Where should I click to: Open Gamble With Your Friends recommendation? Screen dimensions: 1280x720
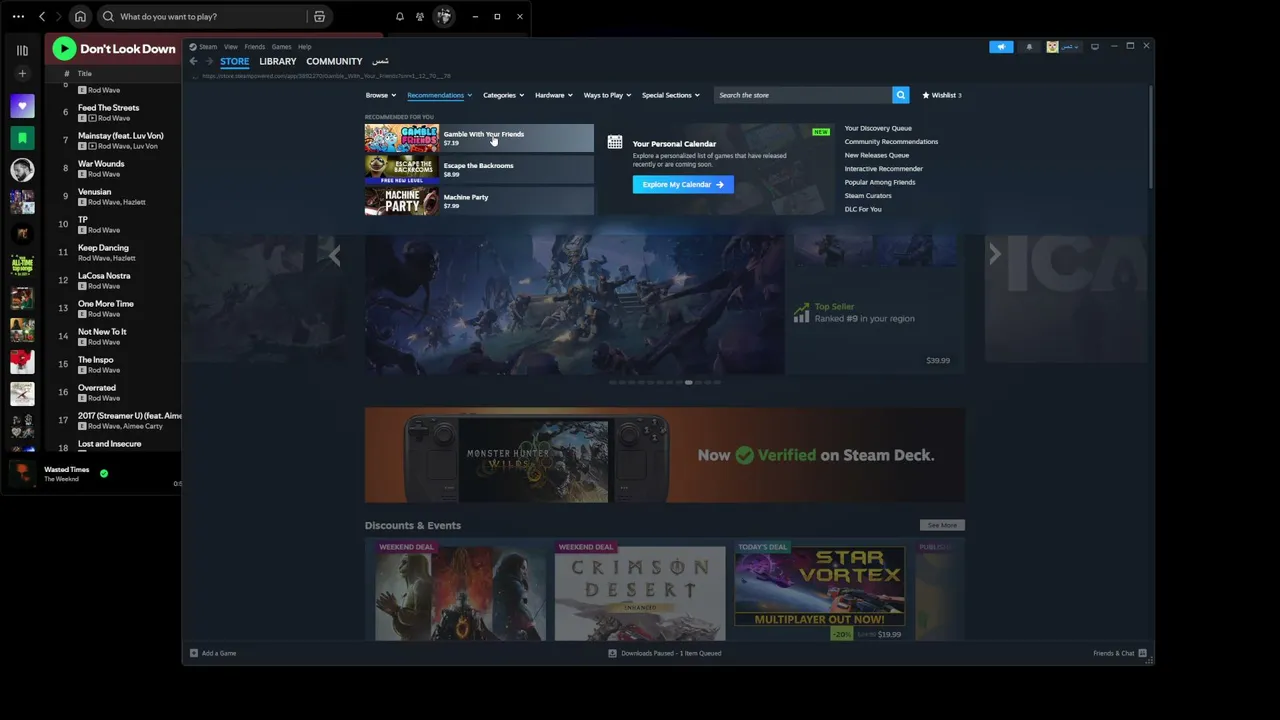pyautogui.click(x=479, y=138)
